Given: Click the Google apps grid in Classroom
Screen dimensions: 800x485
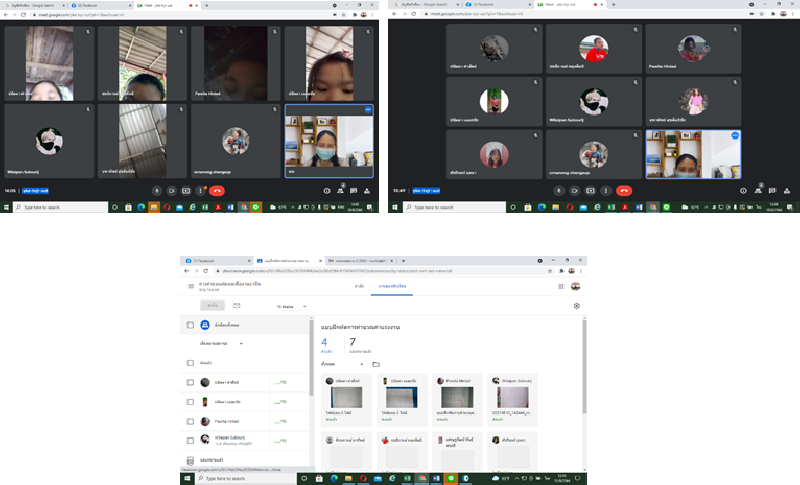Looking at the screenshot, I should [x=561, y=286].
